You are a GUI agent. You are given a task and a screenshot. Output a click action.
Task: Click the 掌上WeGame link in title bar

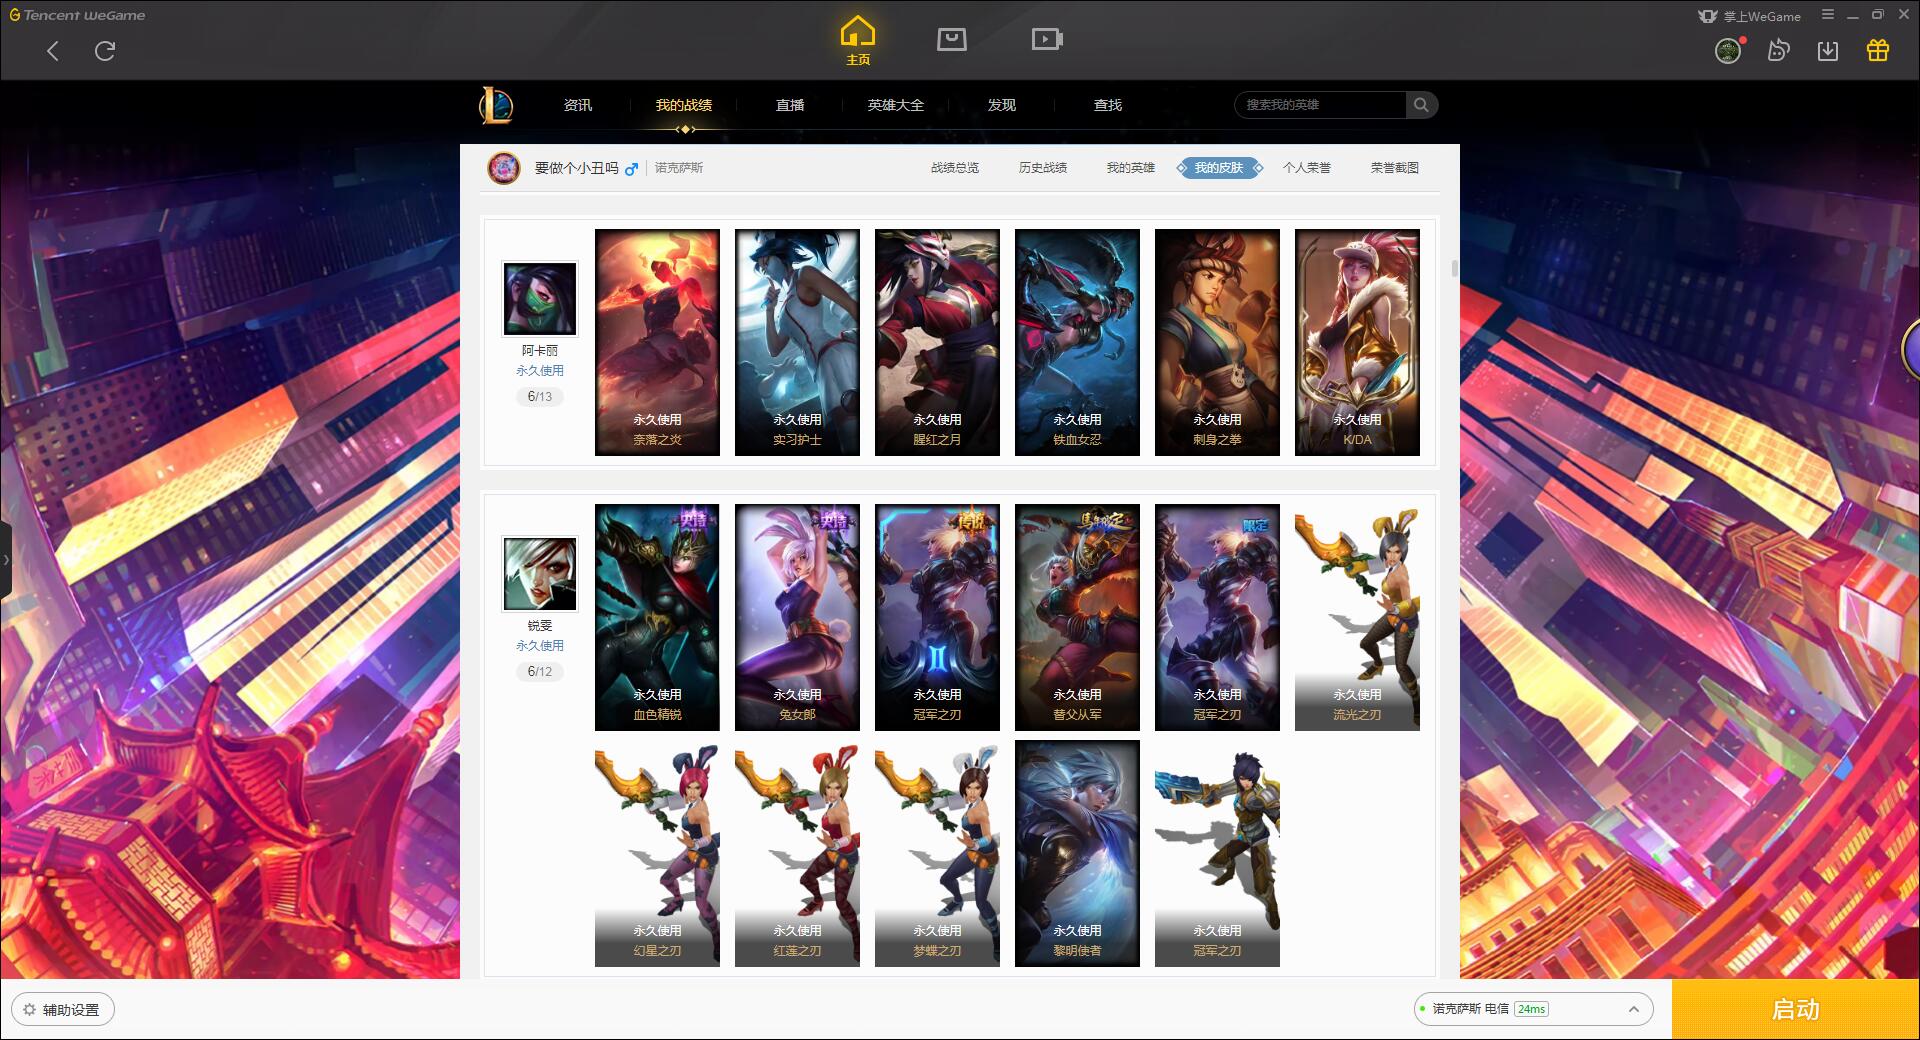pyautogui.click(x=1749, y=16)
